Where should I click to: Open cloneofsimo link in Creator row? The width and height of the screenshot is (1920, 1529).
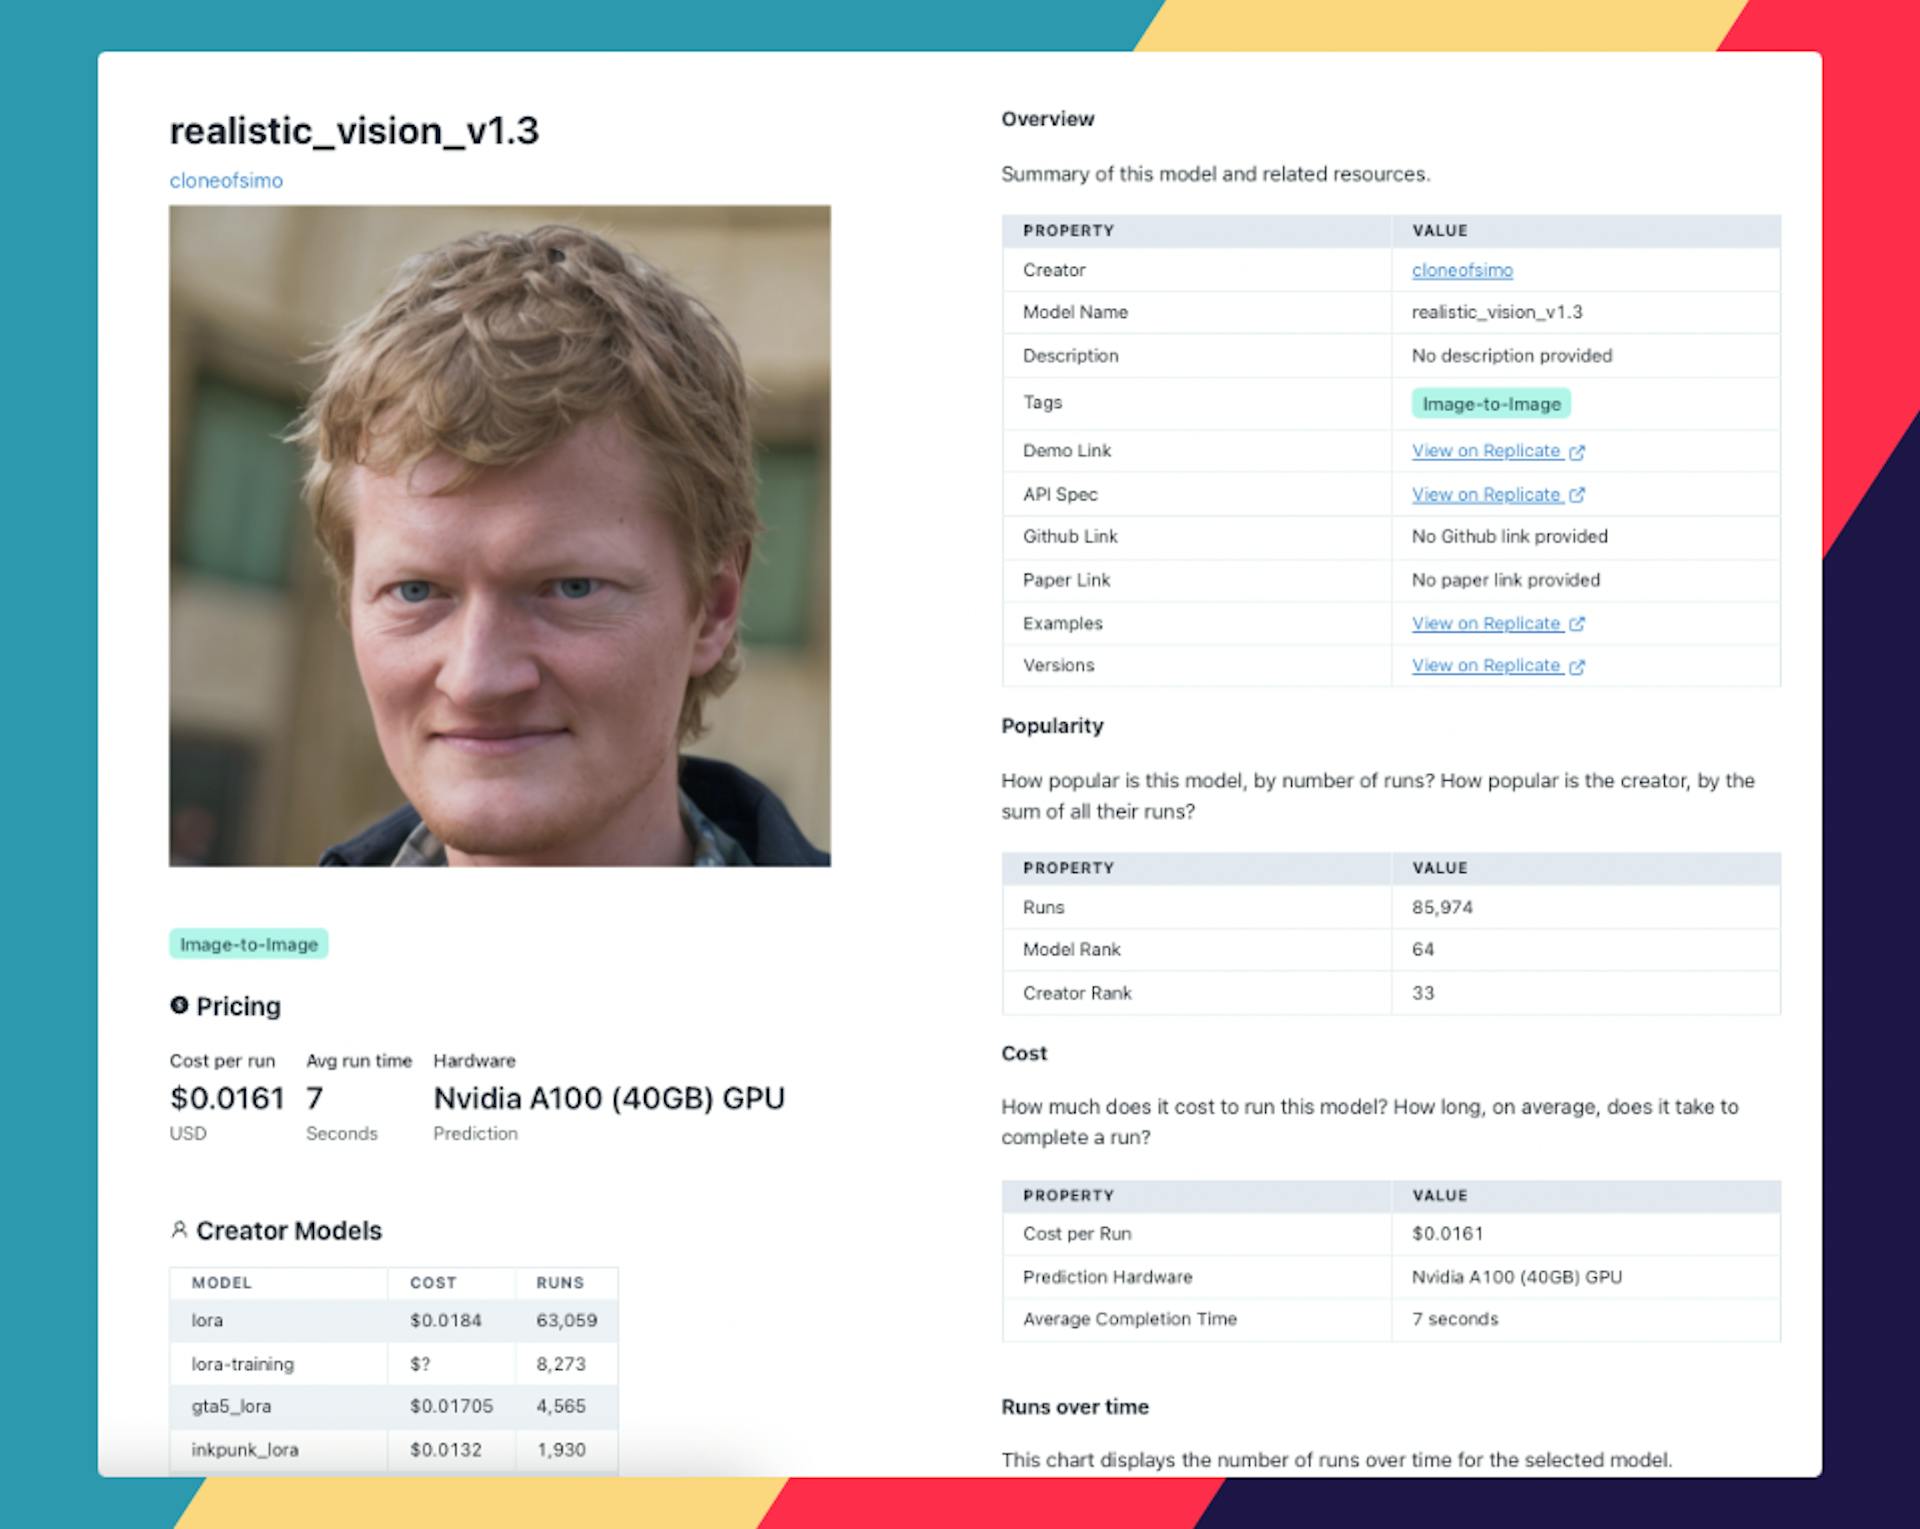click(1461, 270)
